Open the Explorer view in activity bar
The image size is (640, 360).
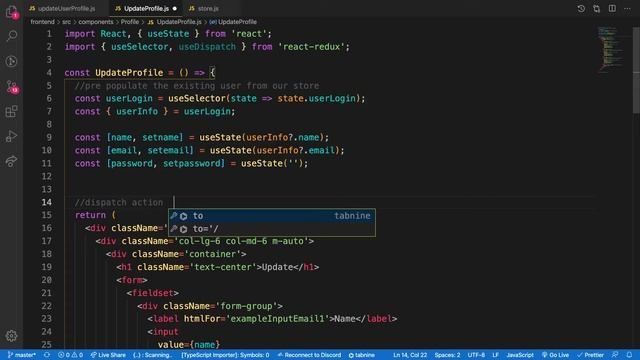[x=11, y=12]
